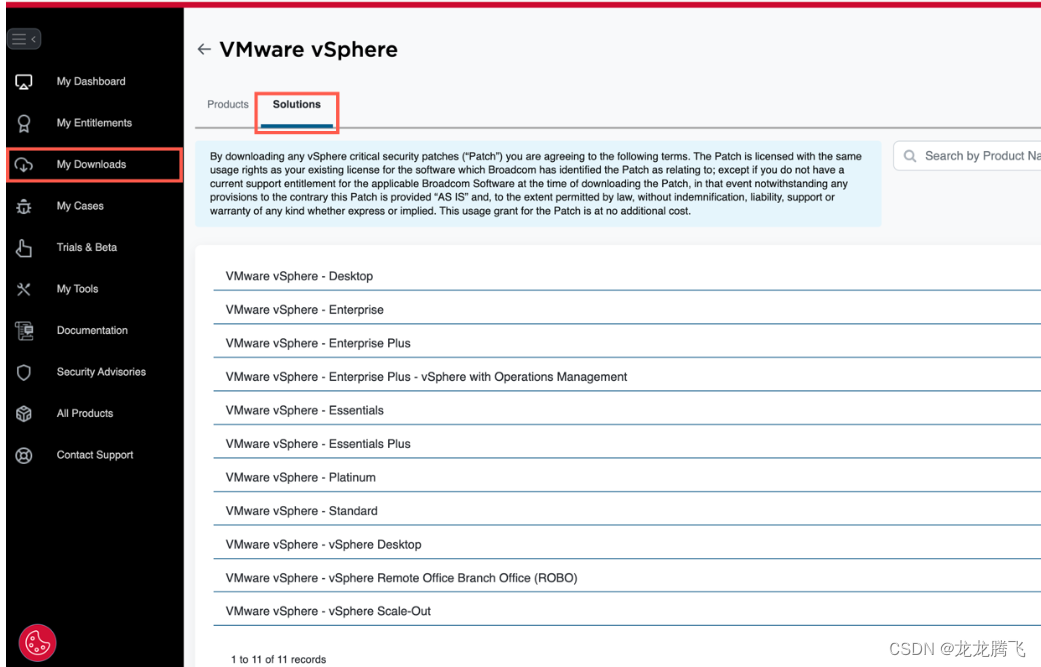
Task: Click the My Entitlements ribbon badge icon
Action: point(24,123)
